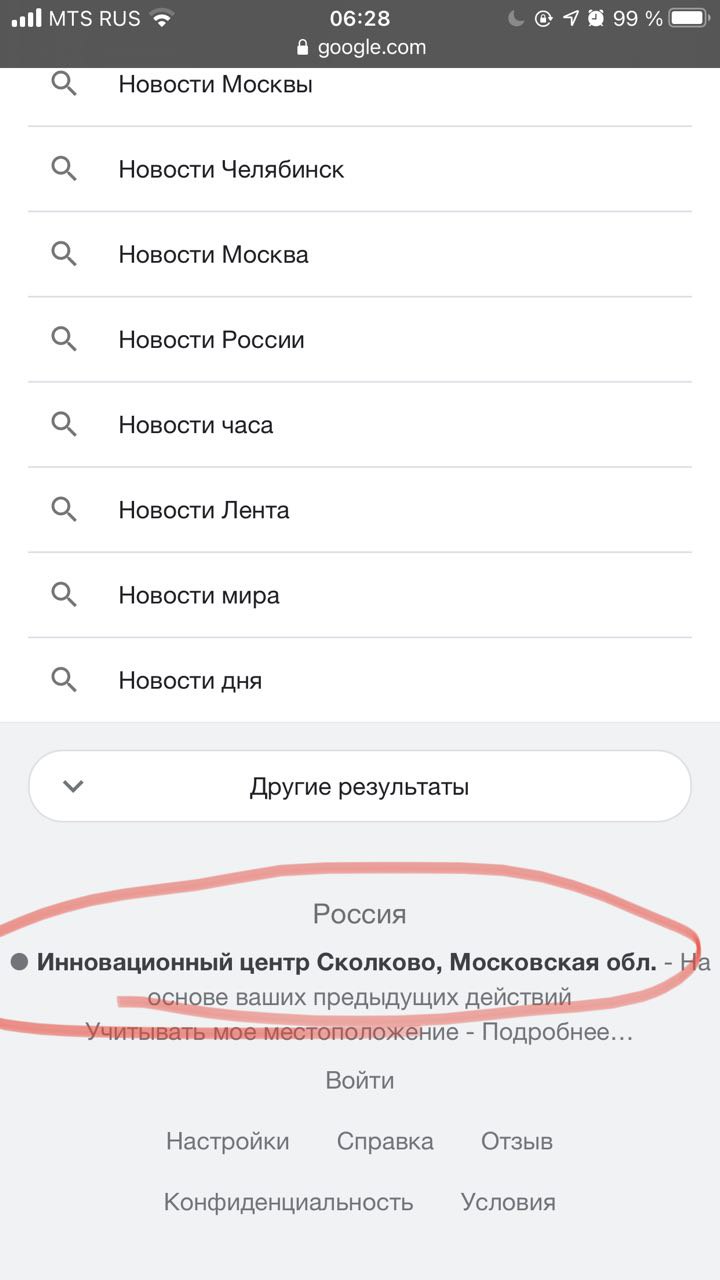The image size is (720, 1280).
Task: Select the Новости Москва suggestion
Action: 360,254
